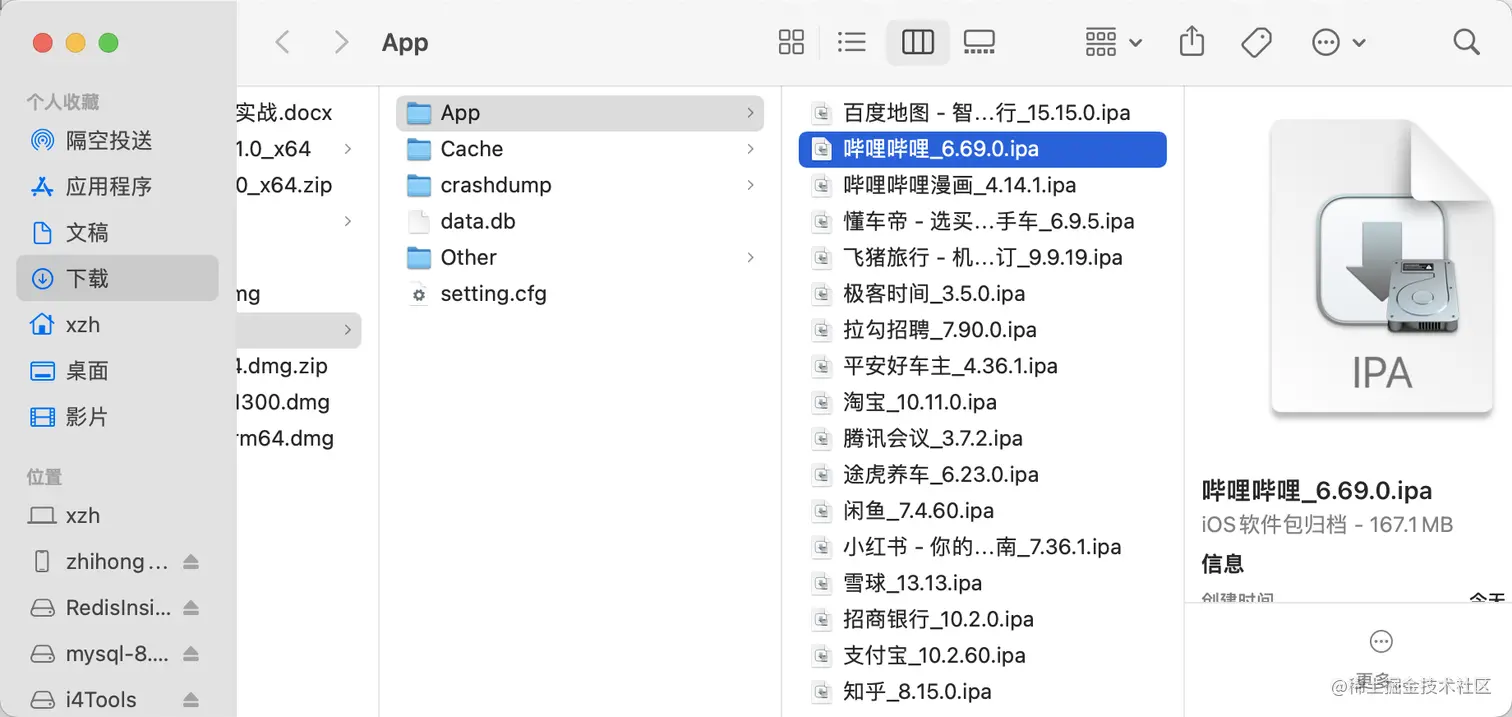The image size is (1512, 717).
Task: Switch to gallery view
Action: pos(979,42)
